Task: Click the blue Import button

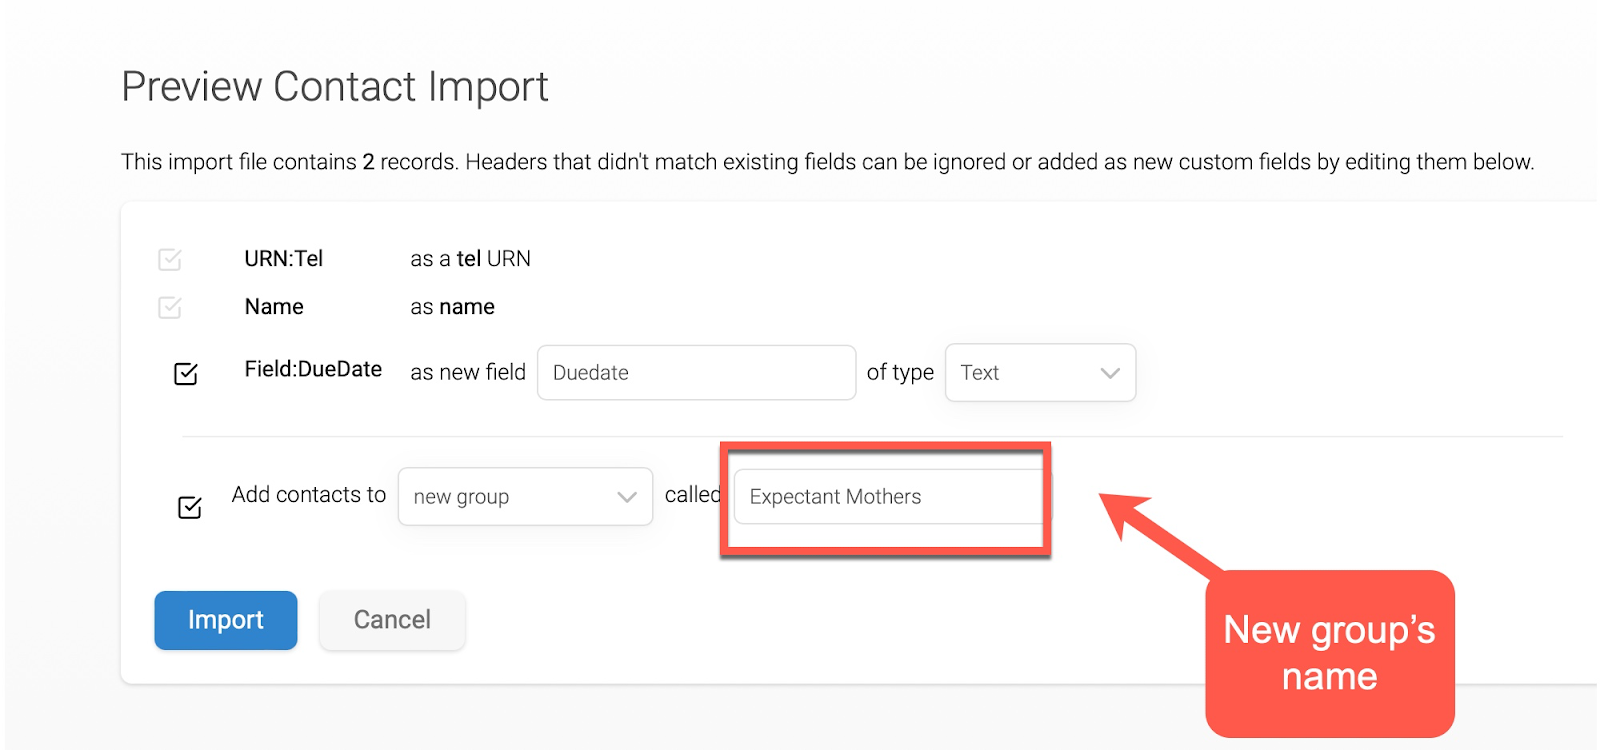Action: (x=226, y=620)
